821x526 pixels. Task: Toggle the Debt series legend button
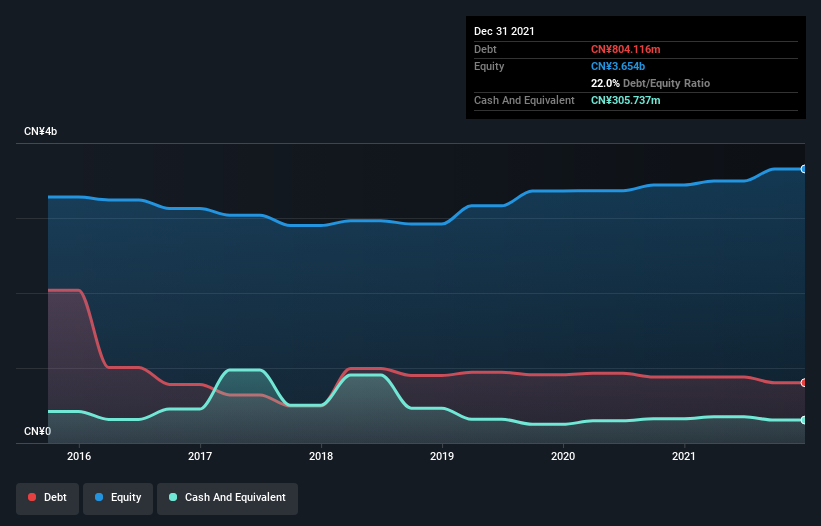tap(47, 498)
